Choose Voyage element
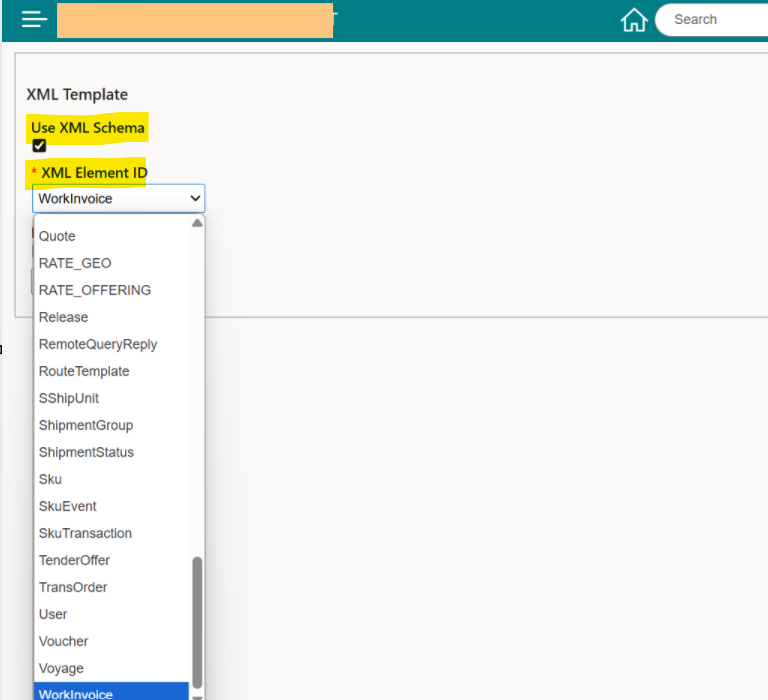The width and height of the screenshot is (768, 700). pyautogui.click(x=111, y=668)
